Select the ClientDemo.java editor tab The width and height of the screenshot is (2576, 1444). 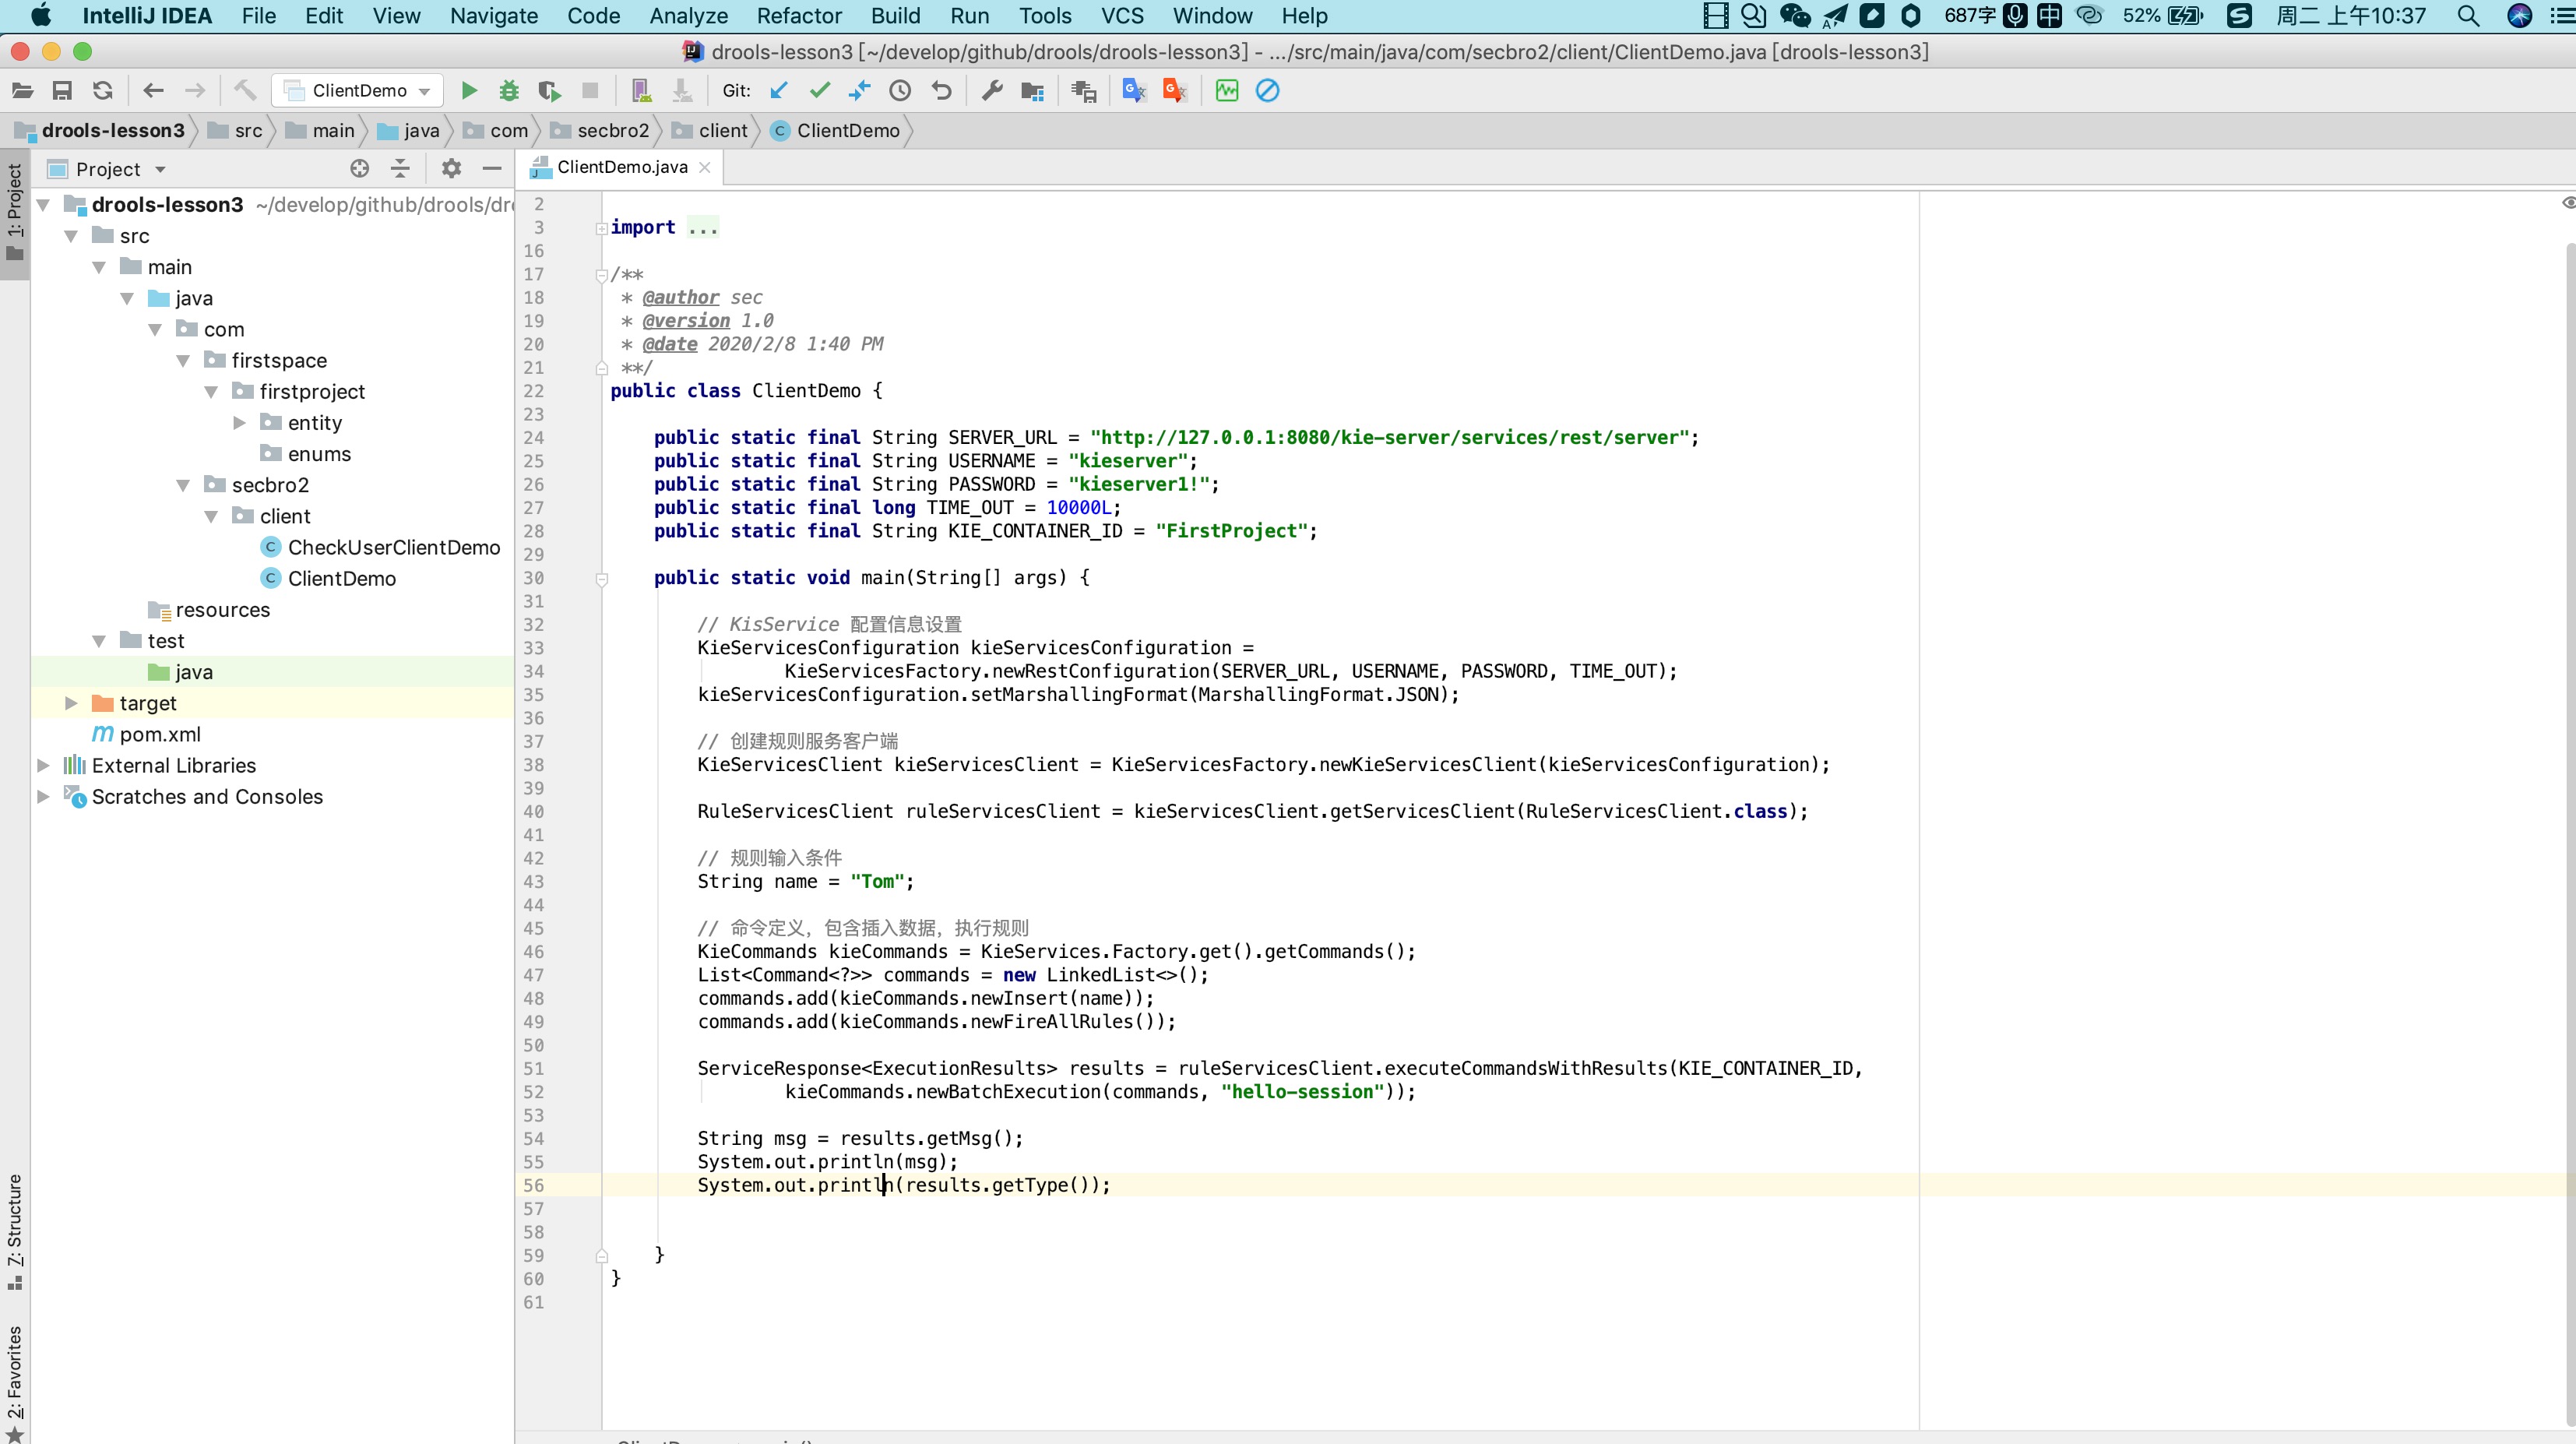pos(621,167)
